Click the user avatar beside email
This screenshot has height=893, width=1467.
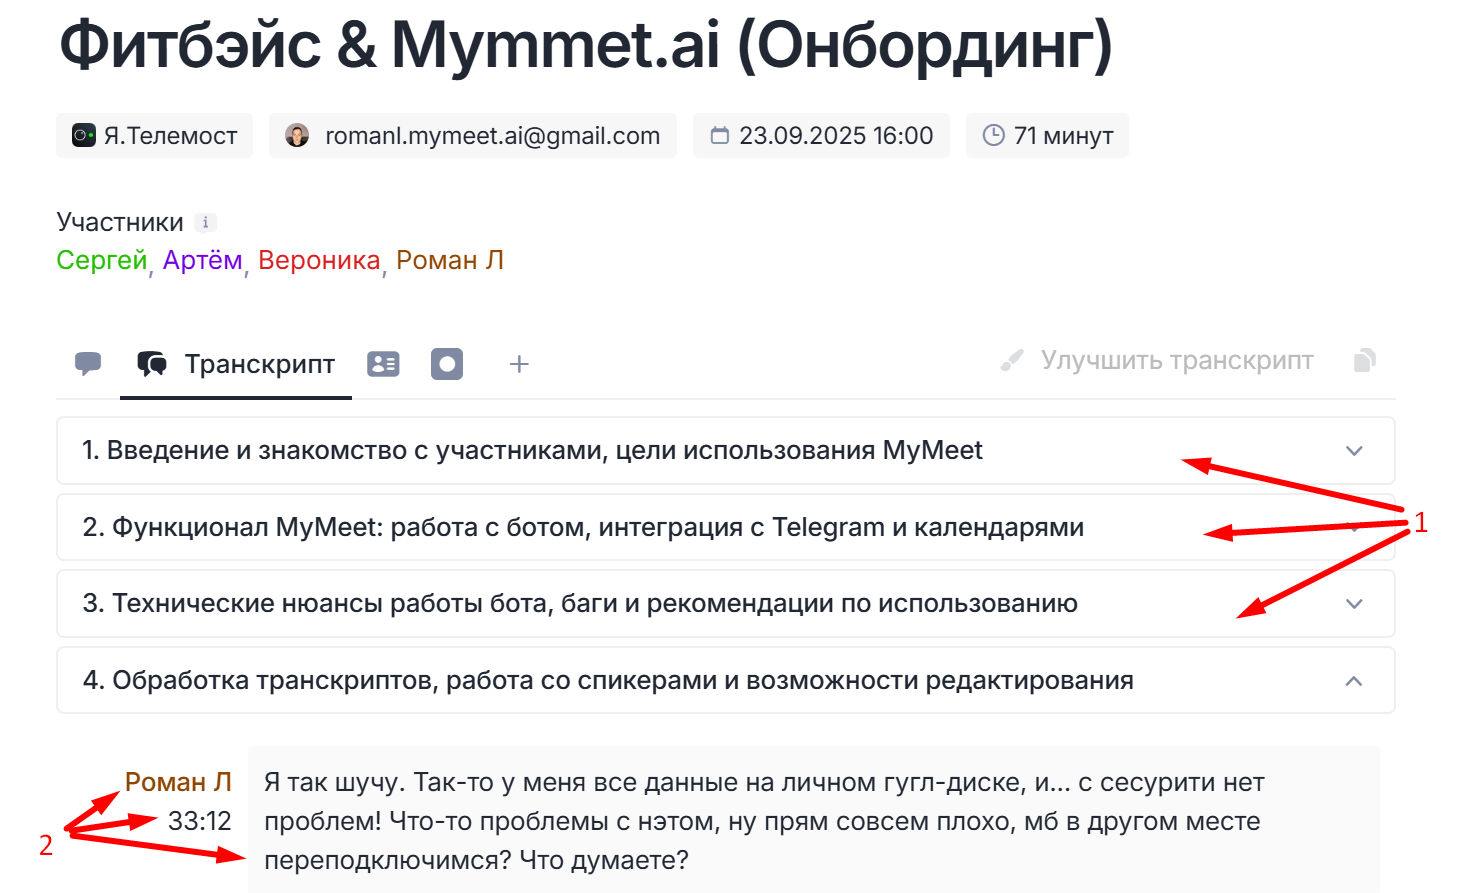point(297,136)
